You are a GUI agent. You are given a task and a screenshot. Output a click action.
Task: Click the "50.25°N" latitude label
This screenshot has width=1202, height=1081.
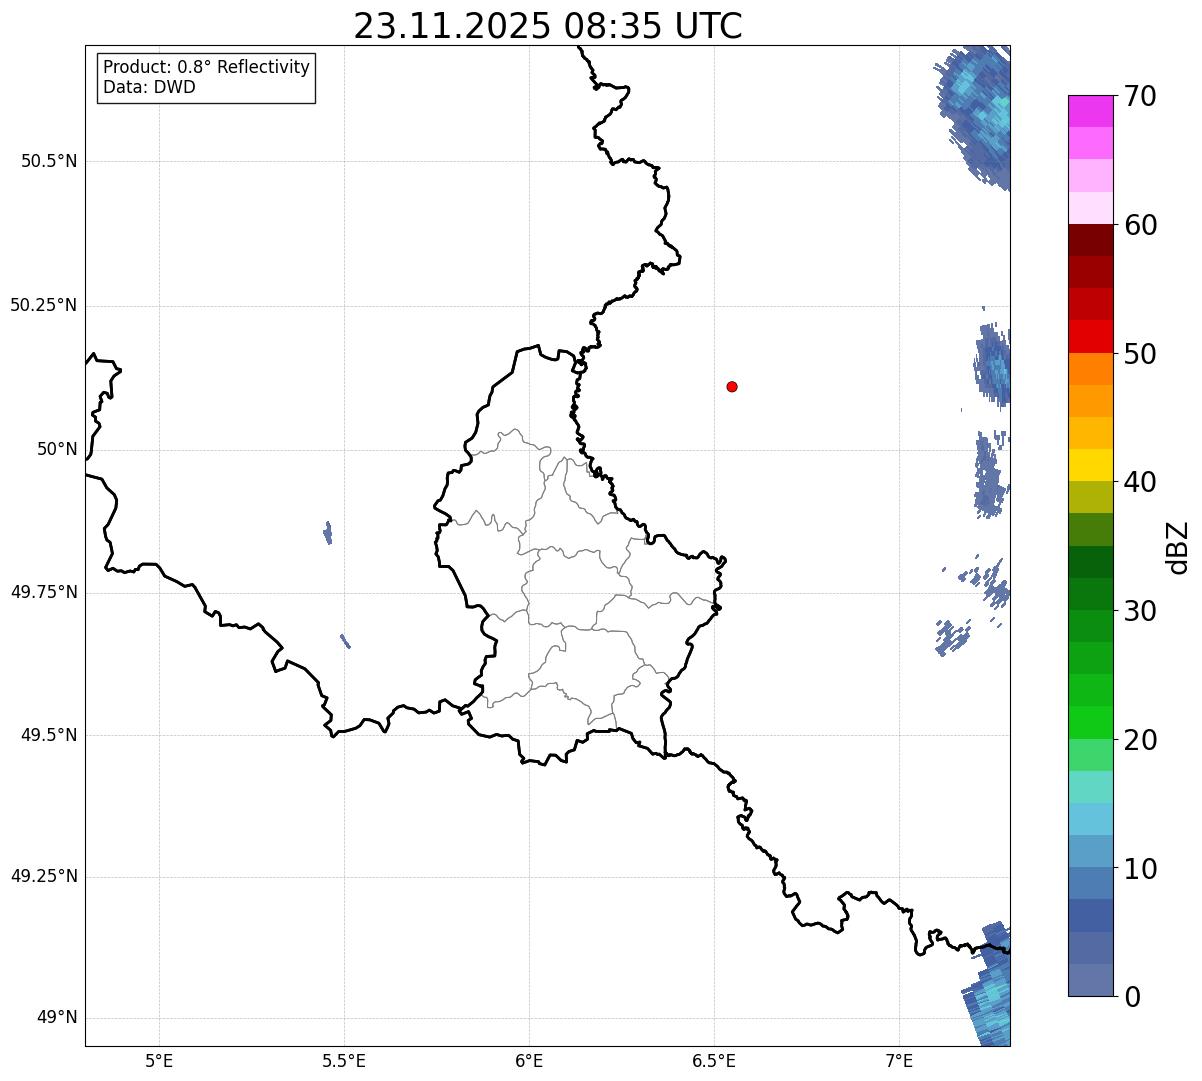[x=44, y=305]
